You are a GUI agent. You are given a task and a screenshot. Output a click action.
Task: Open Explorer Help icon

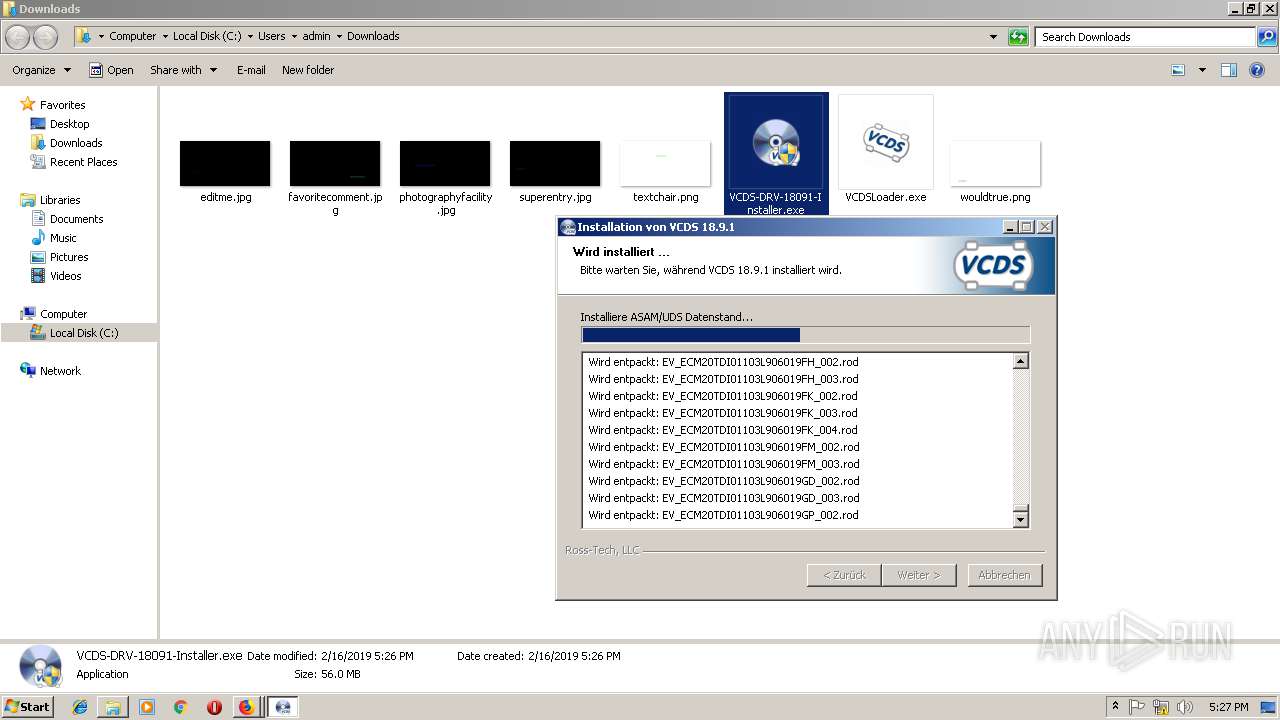pos(1257,70)
